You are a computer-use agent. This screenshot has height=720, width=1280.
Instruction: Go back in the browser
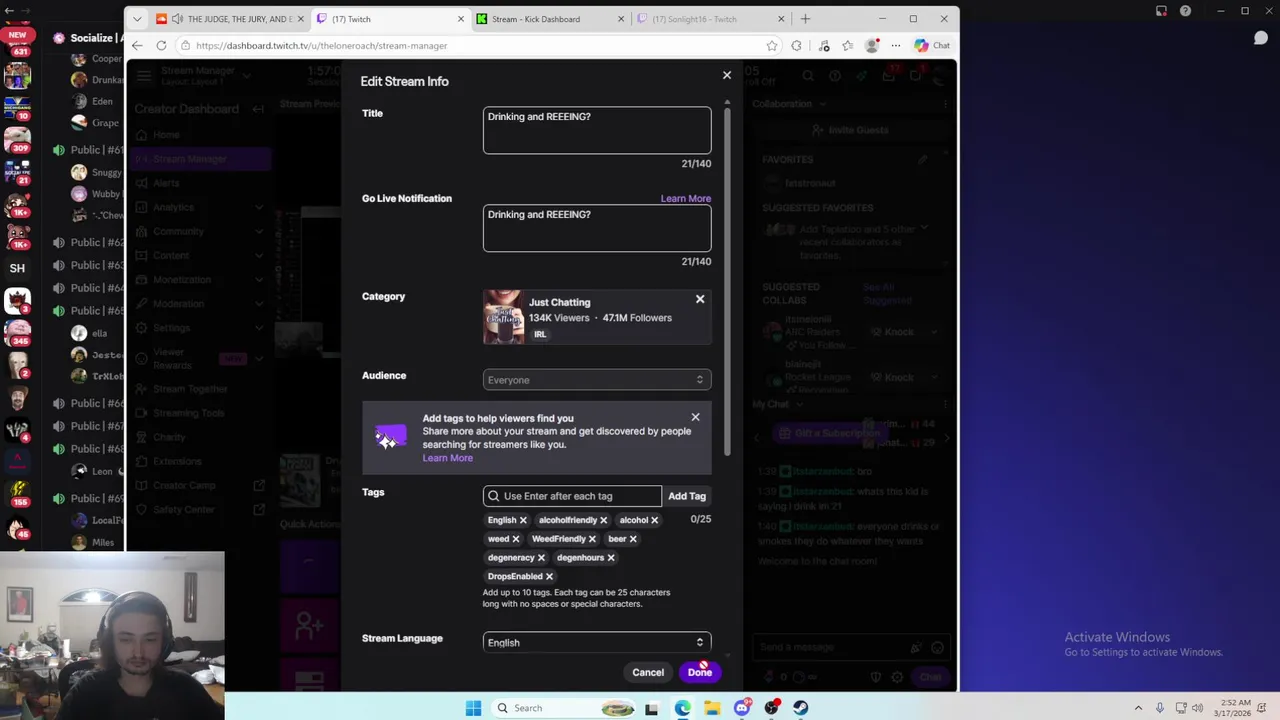136,45
